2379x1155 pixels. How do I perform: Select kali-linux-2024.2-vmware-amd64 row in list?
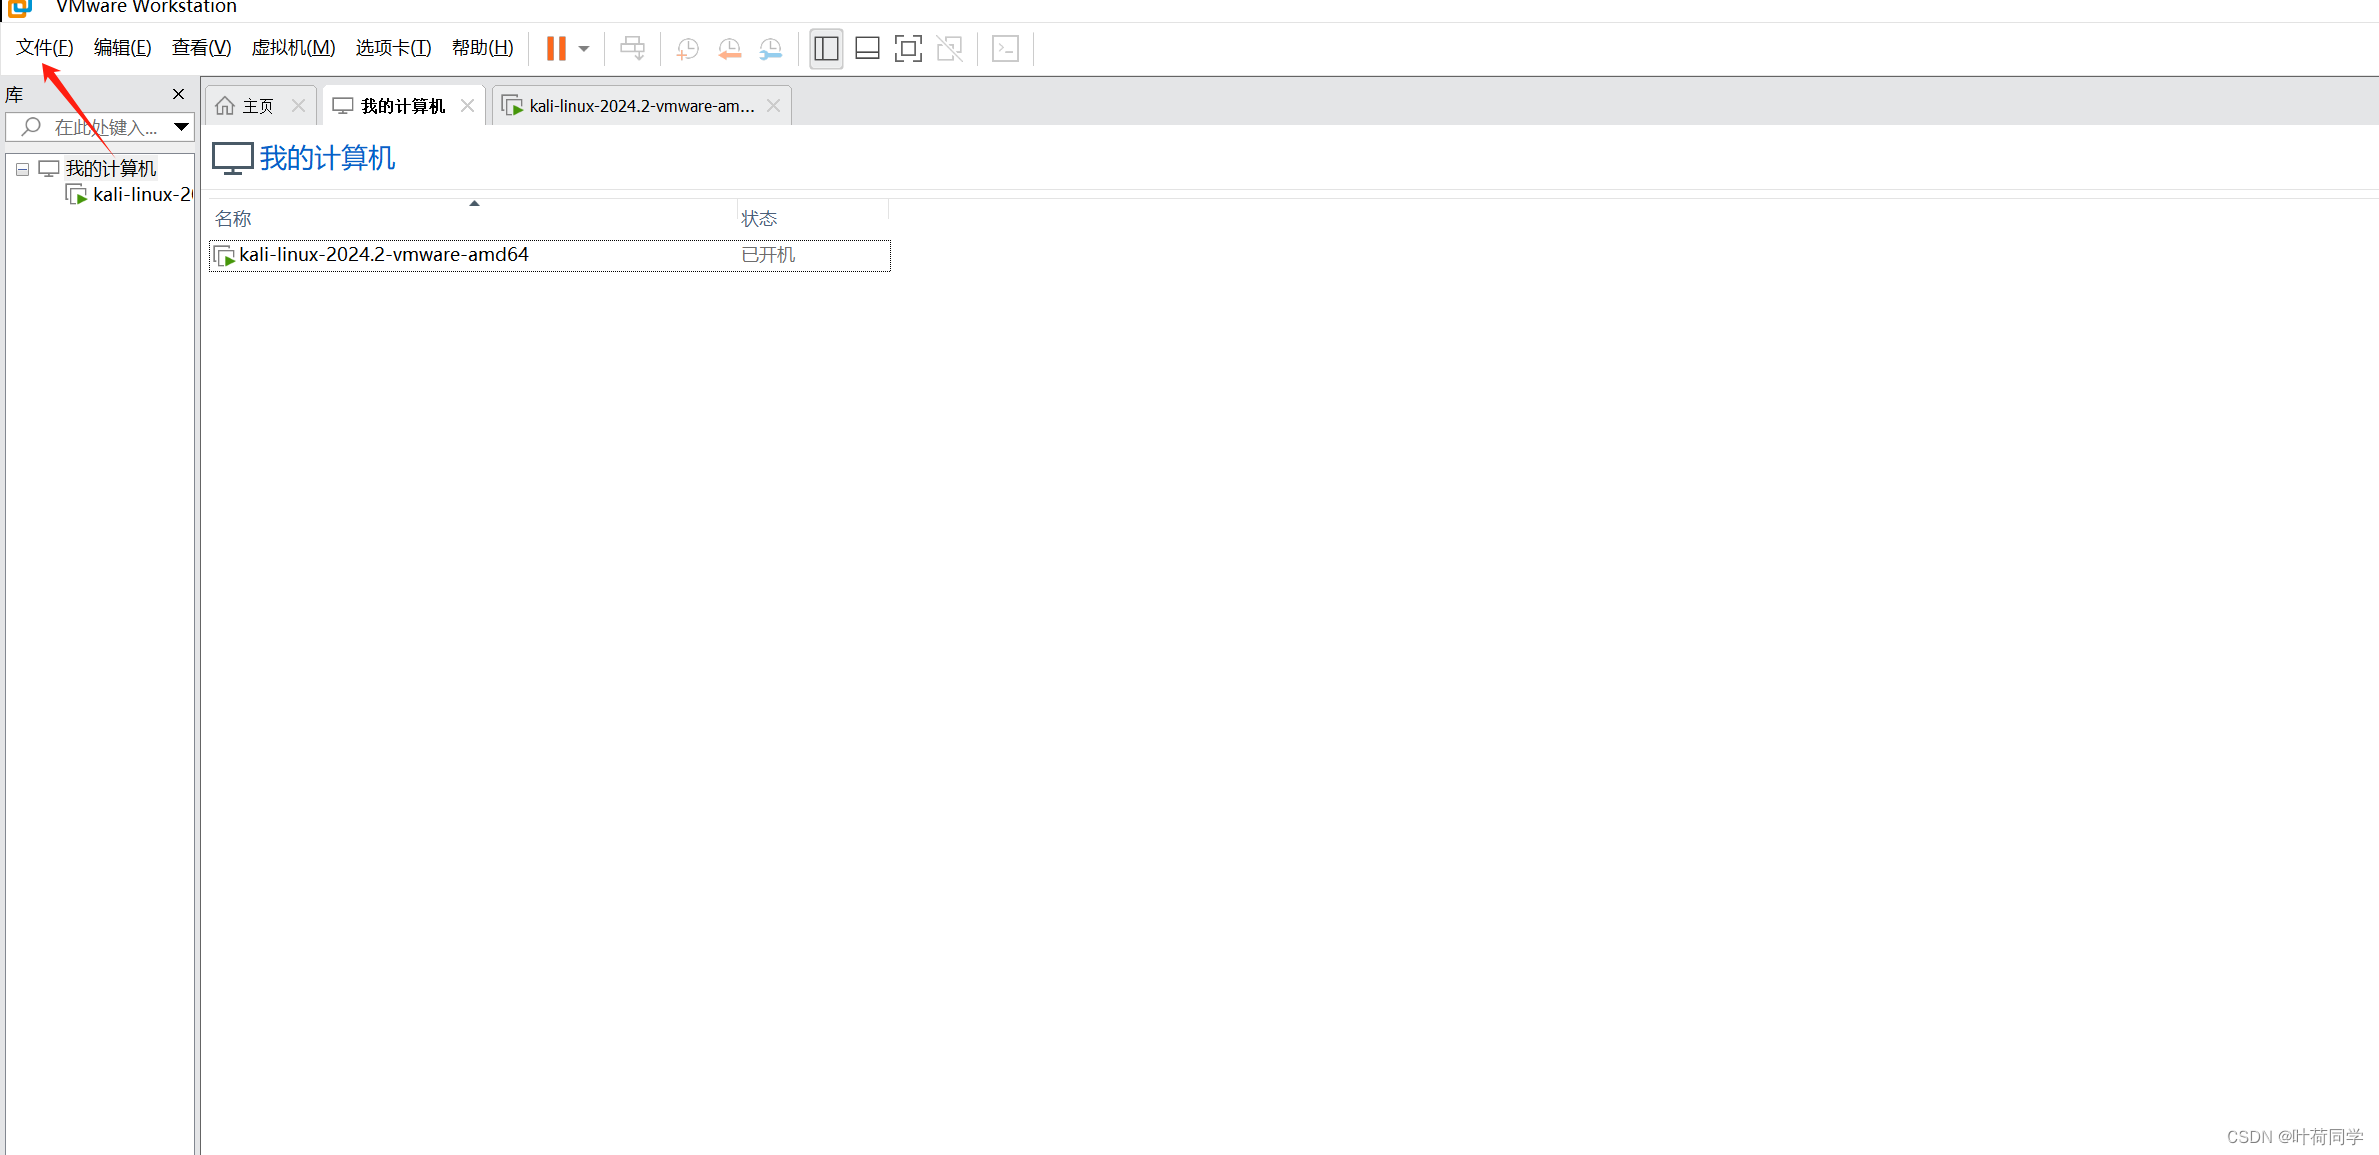coord(549,255)
